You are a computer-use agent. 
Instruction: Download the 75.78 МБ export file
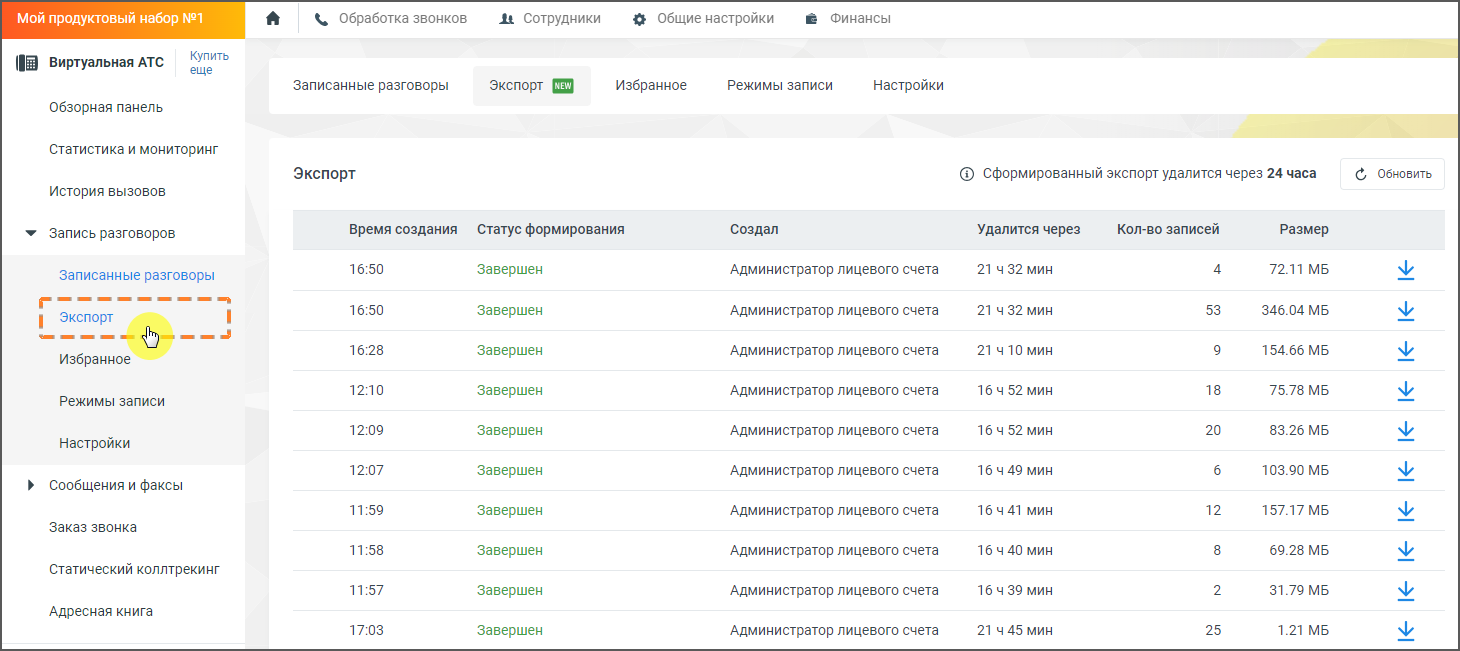(x=1405, y=390)
